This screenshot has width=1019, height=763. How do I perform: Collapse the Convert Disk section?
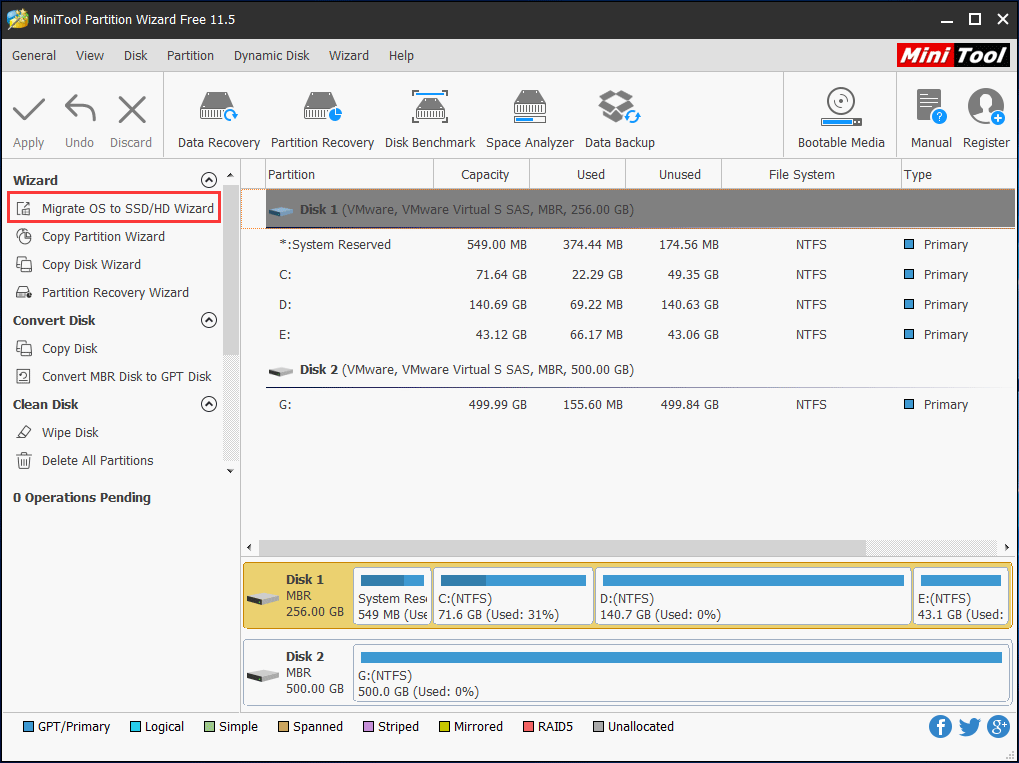click(209, 320)
